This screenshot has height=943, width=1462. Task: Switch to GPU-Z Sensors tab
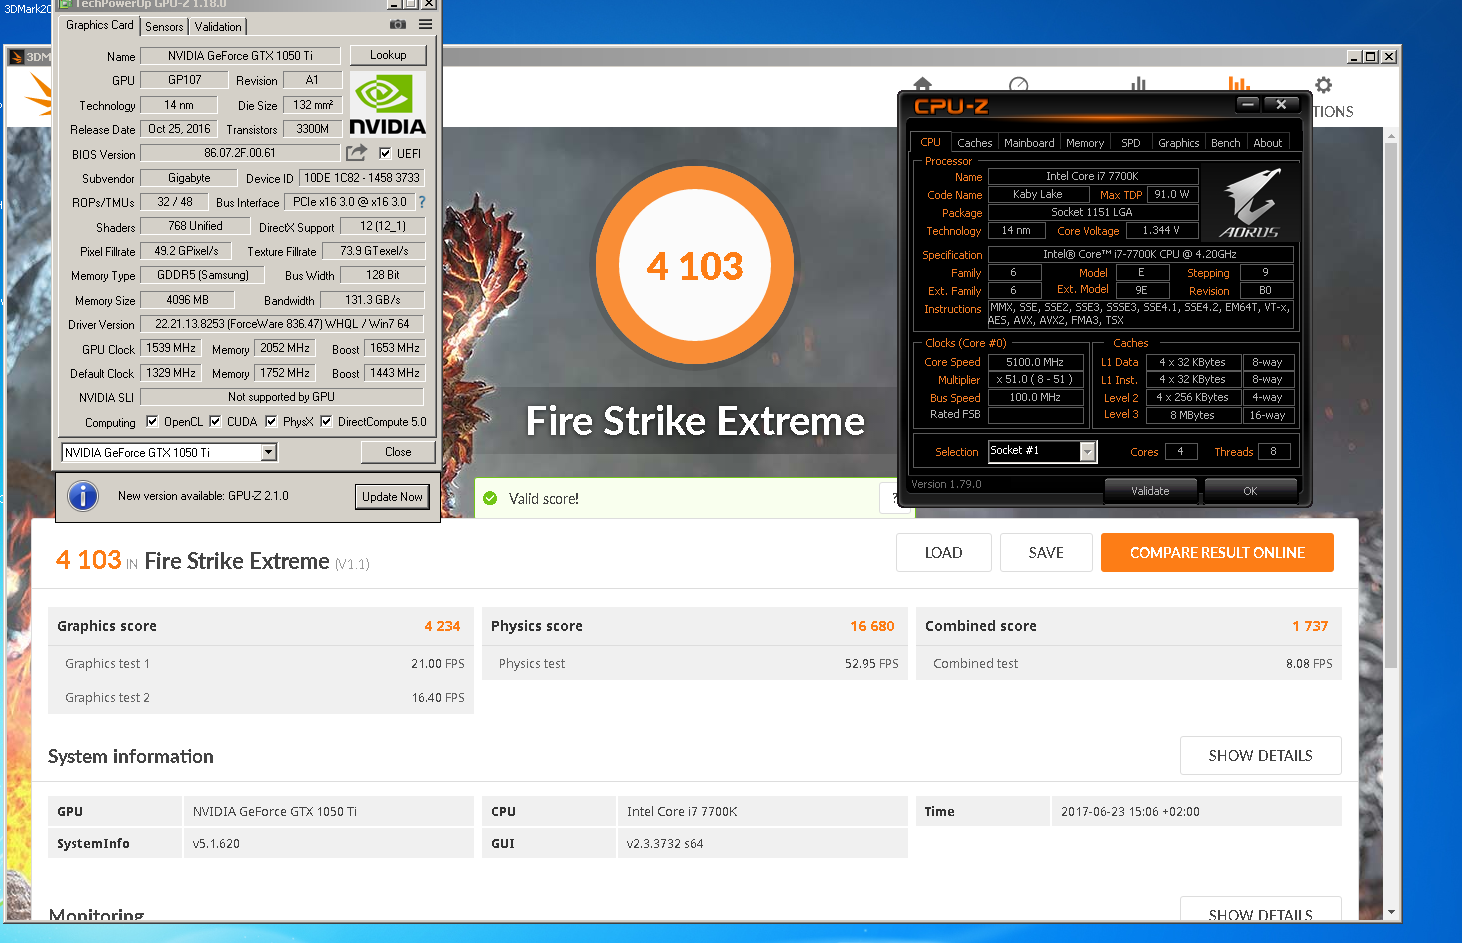point(164,27)
